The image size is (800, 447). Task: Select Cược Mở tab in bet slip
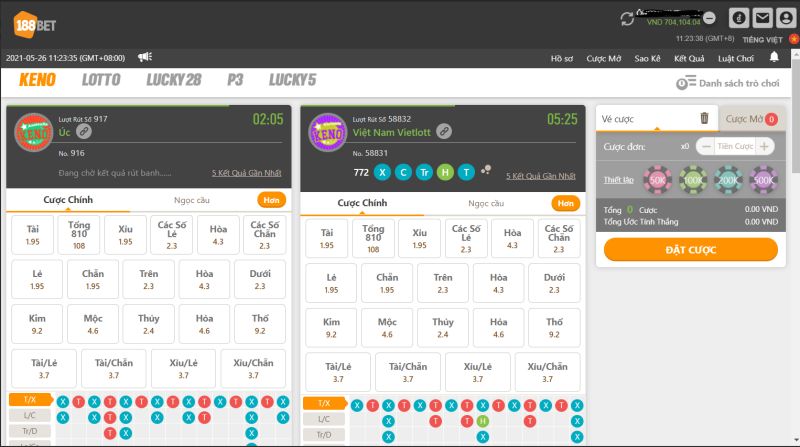click(x=751, y=118)
